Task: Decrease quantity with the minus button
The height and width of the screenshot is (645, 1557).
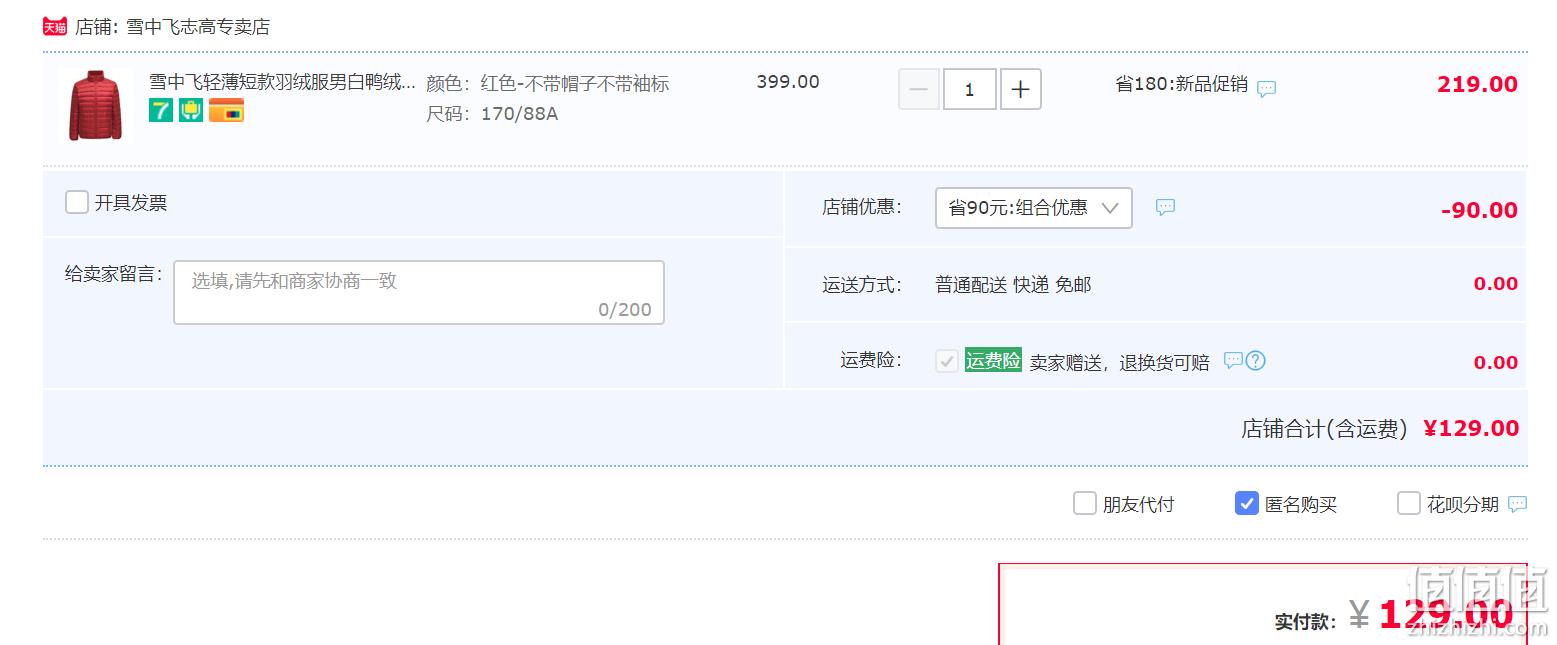Action: click(x=919, y=89)
